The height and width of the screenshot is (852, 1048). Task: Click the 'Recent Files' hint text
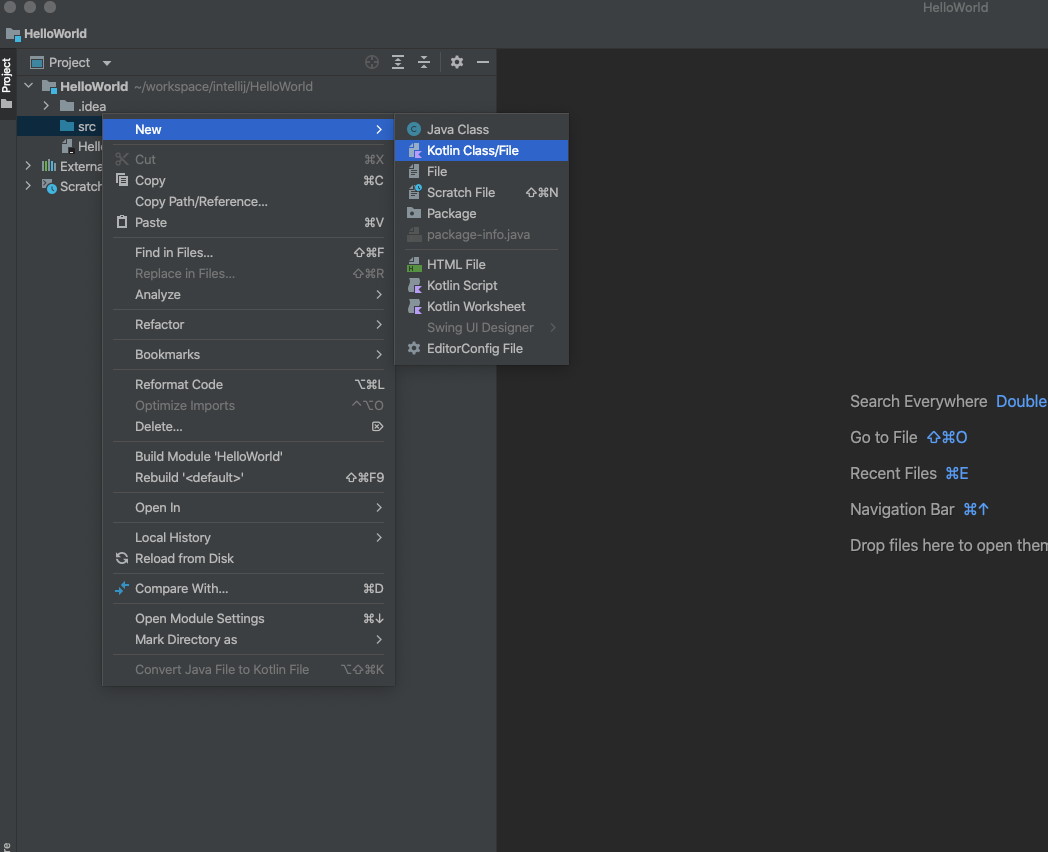(893, 473)
